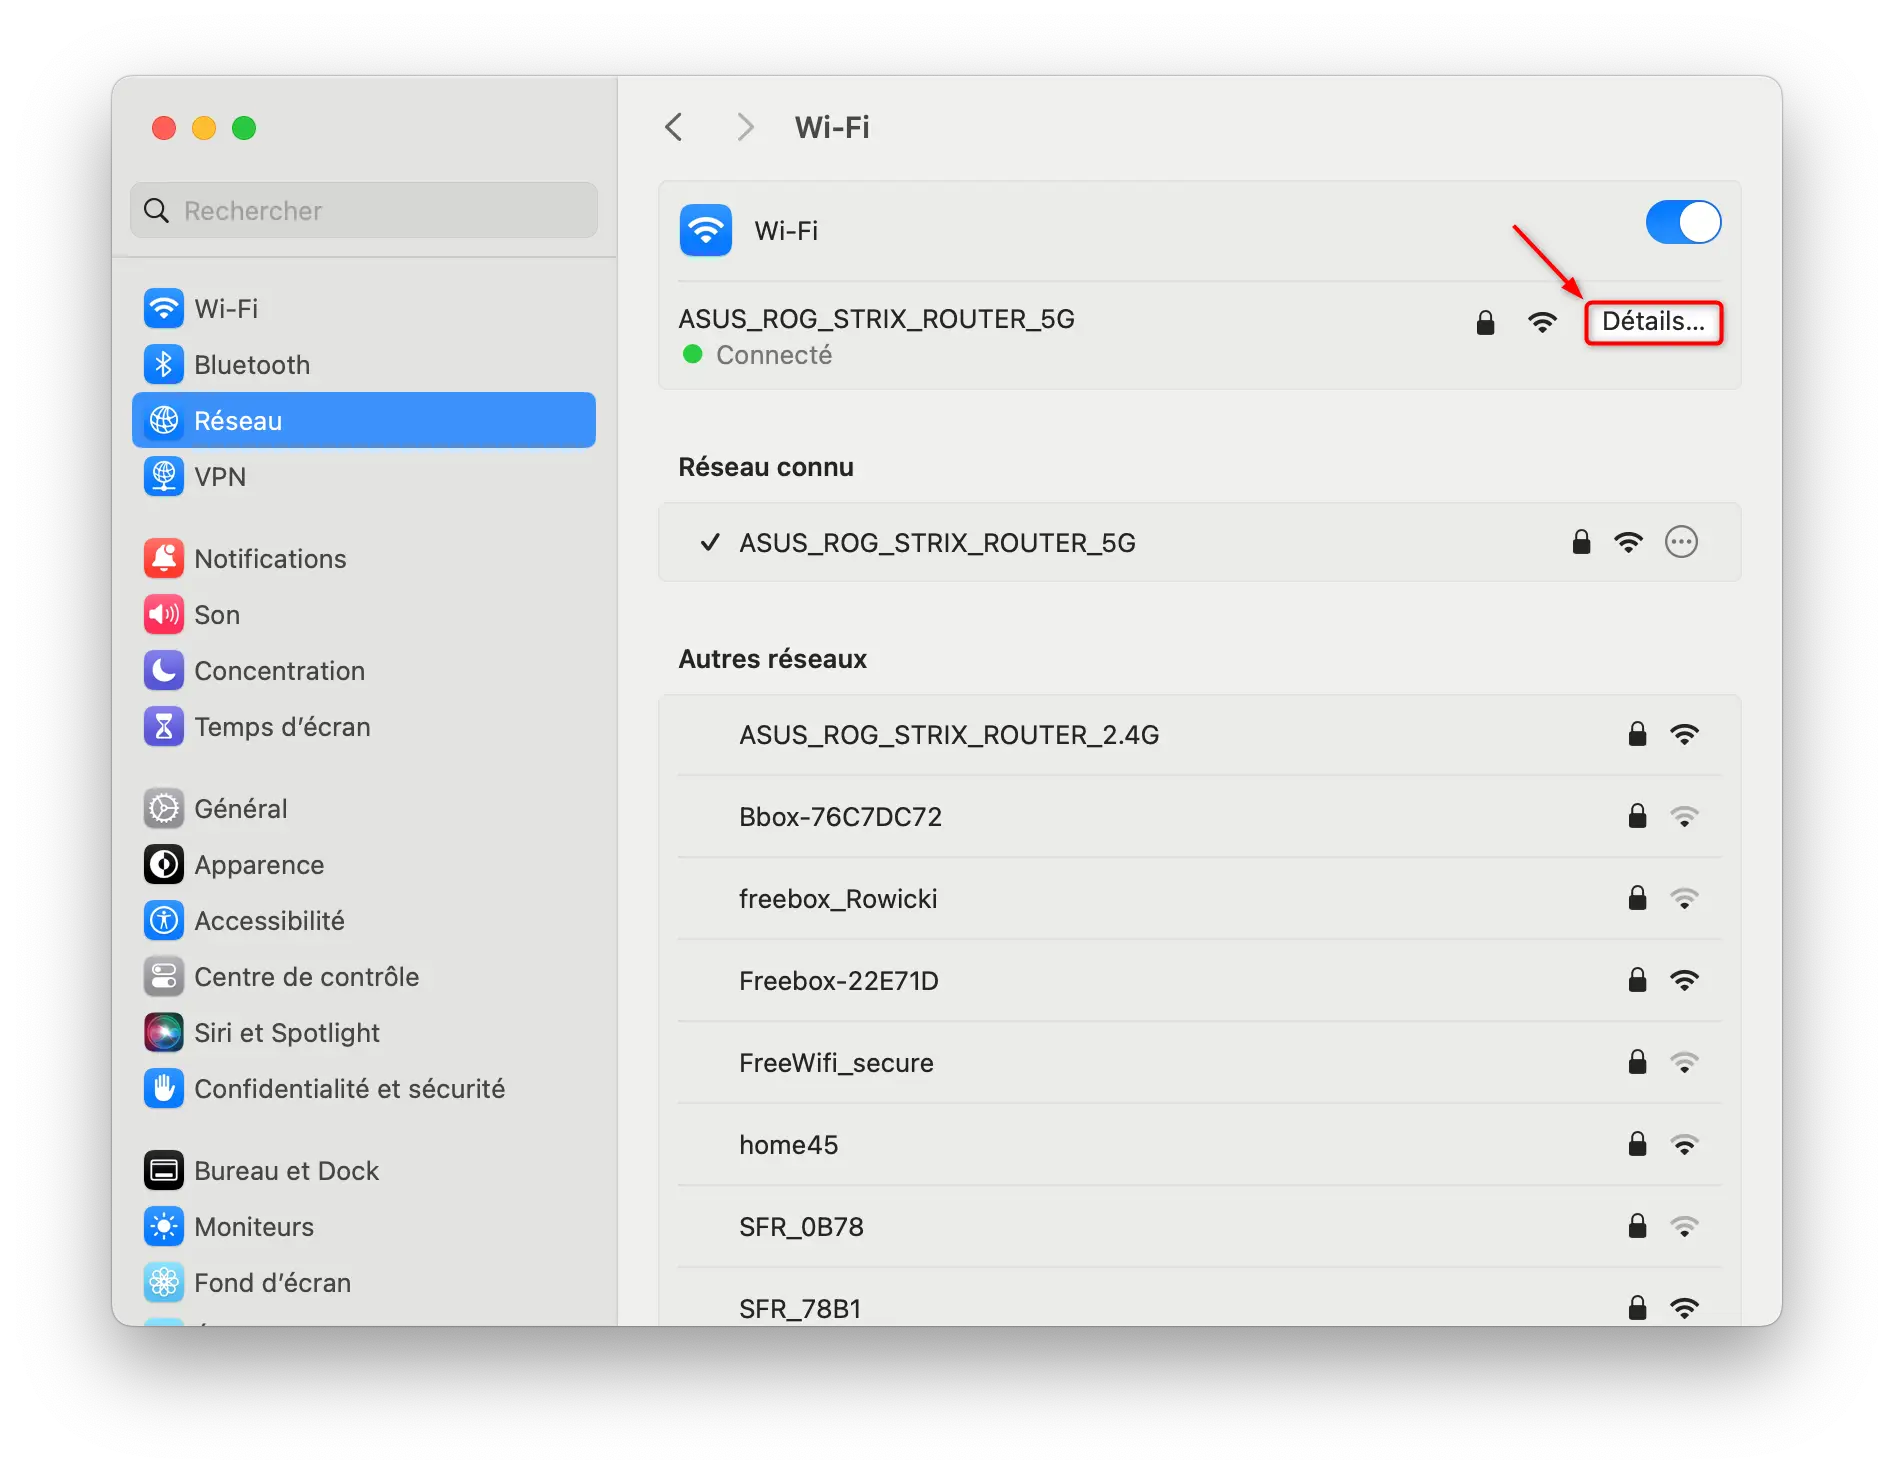
Task: Click the Siri et Spotlight icon
Action: pos(164,1032)
